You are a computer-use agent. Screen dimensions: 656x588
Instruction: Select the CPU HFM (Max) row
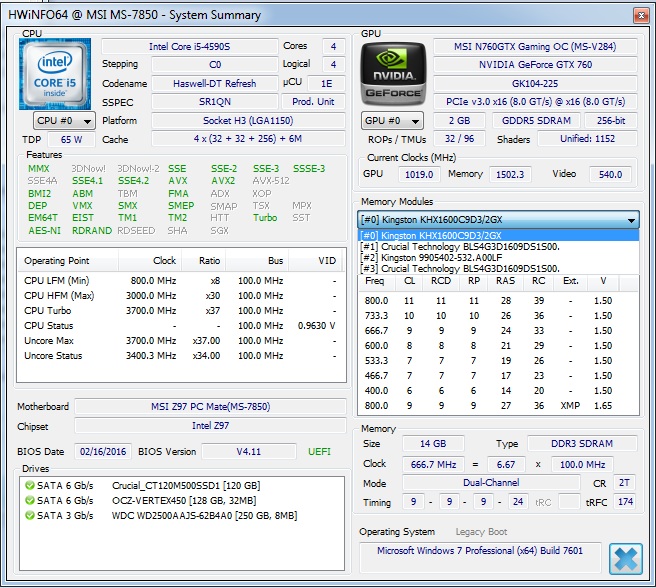(x=180, y=295)
